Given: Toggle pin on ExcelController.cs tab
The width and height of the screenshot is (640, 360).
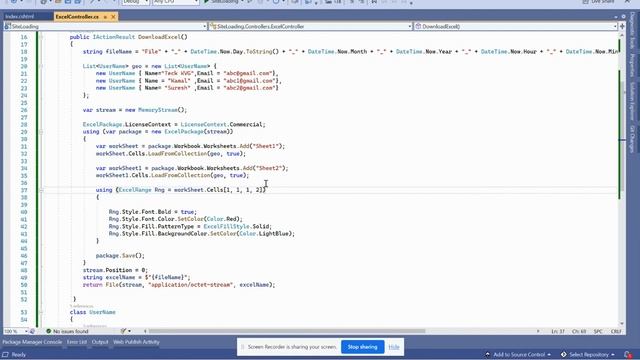Looking at the screenshot, I should pyautogui.click(x=105, y=17).
